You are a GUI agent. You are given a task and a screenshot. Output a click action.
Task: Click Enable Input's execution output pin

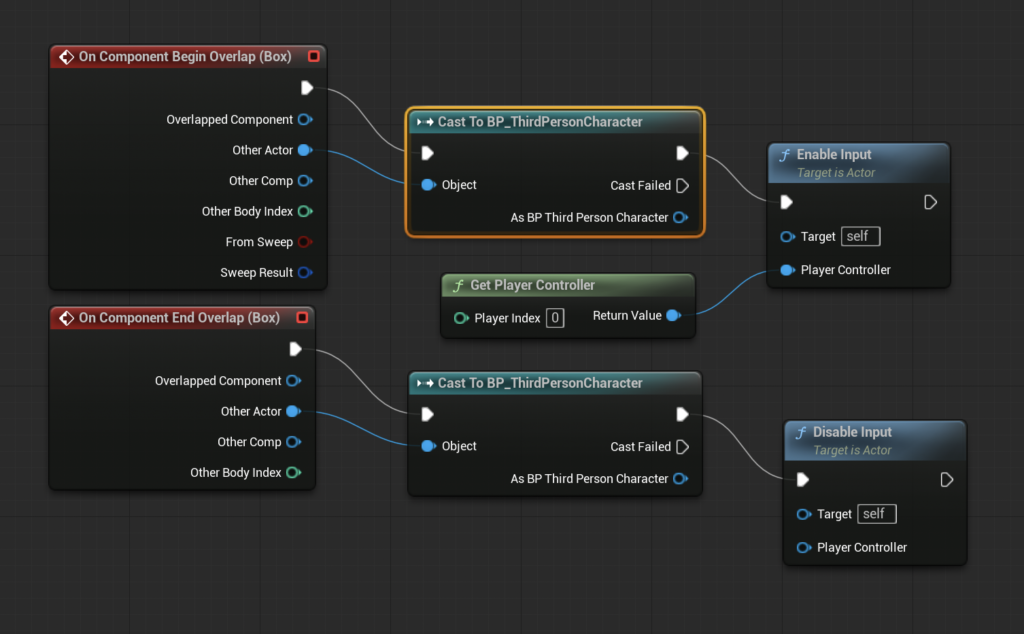pos(930,202)
